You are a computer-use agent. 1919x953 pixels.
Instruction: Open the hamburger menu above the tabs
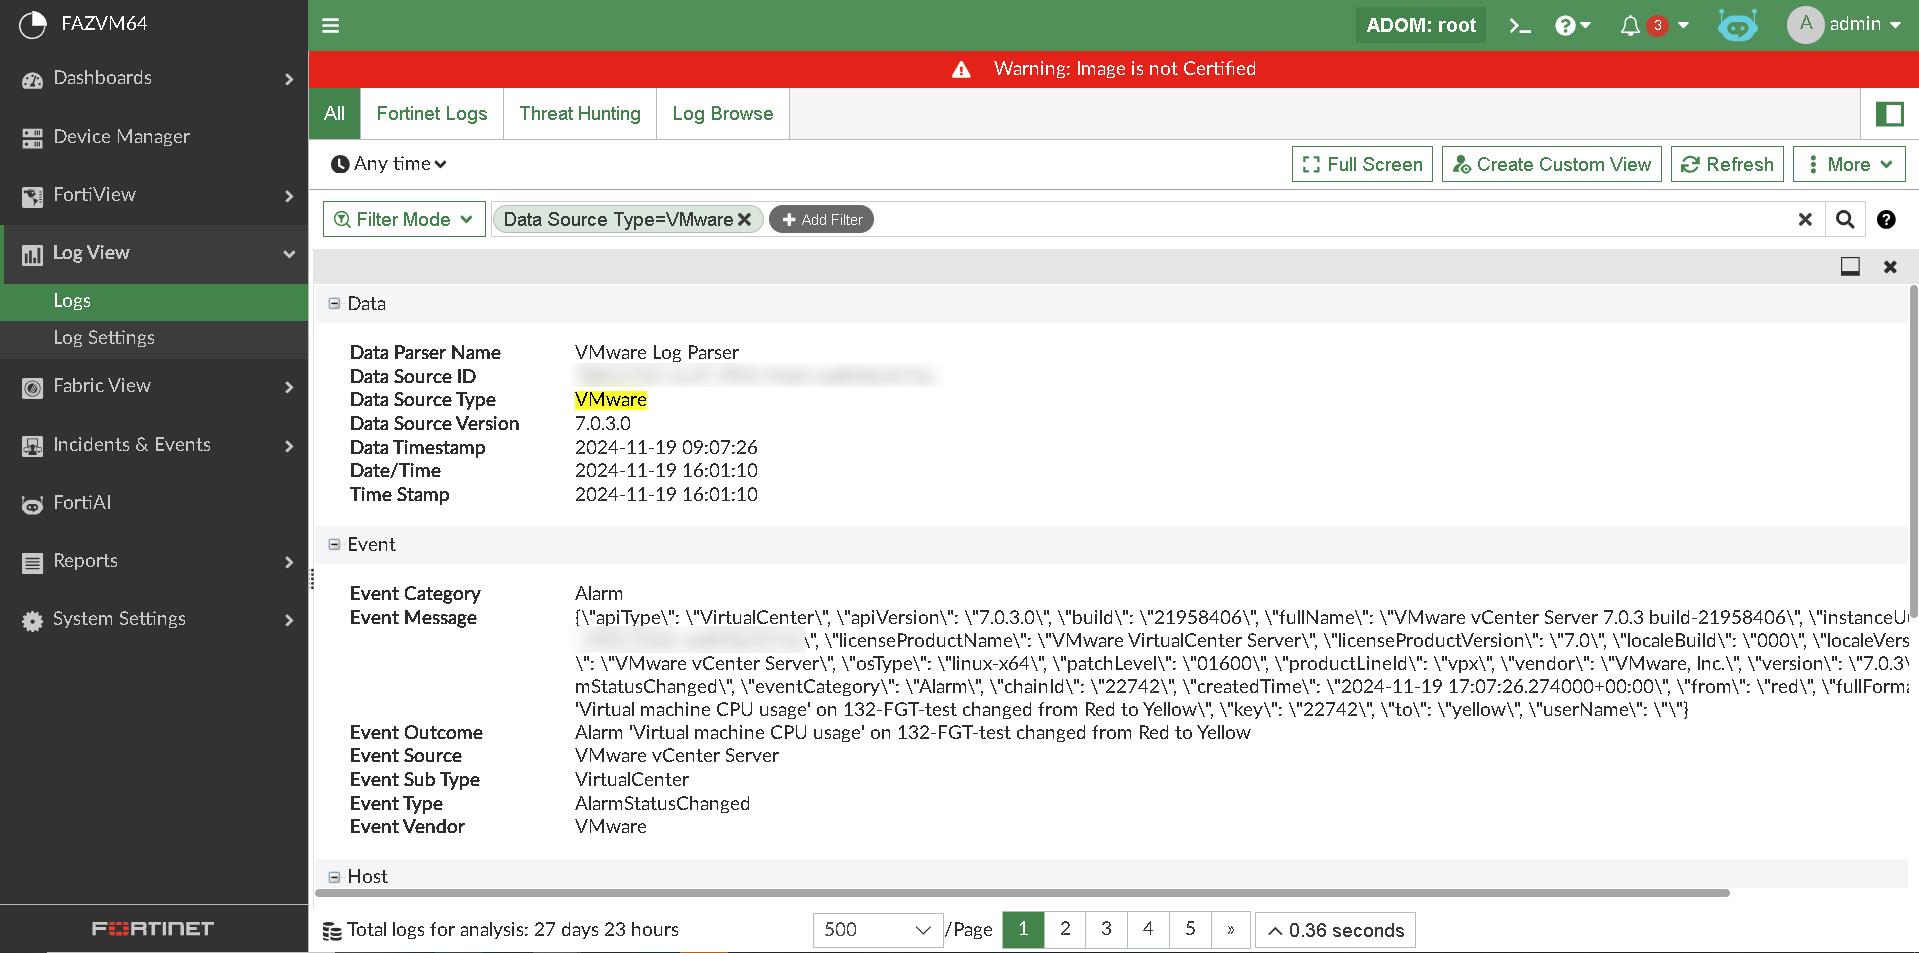[x=330, y=25]
